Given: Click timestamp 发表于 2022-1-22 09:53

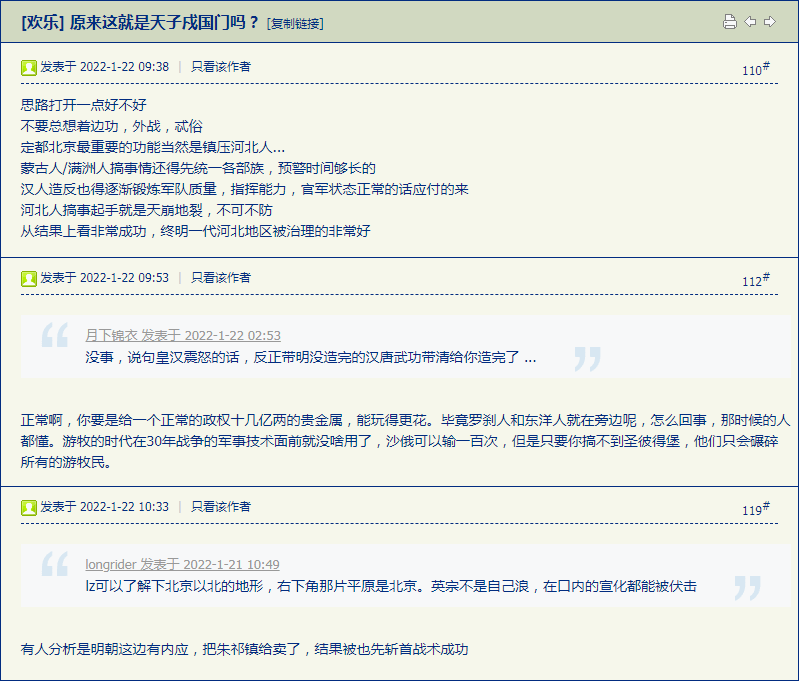Looking at the screenshot, I should tap(104, 278).
